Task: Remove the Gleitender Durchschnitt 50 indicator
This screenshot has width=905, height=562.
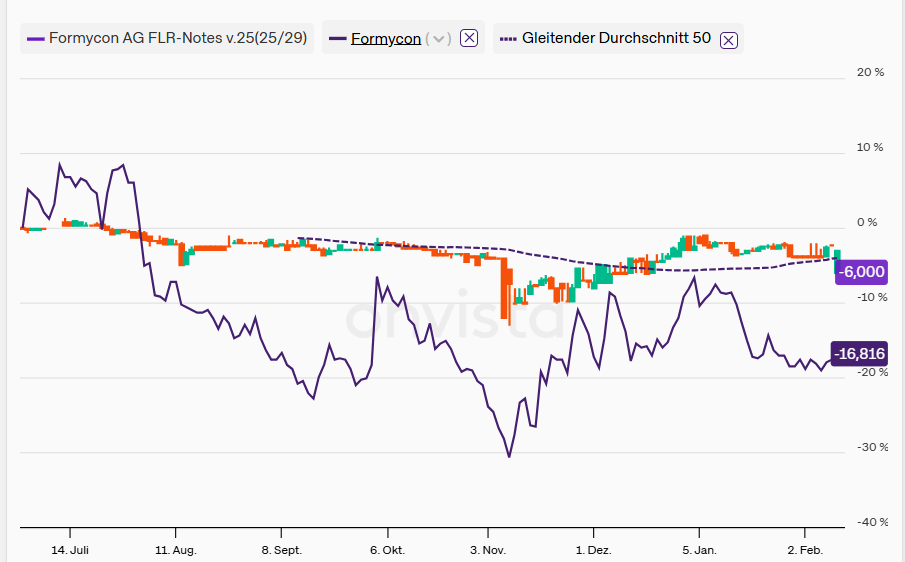Action: click(x=729, y=39)
